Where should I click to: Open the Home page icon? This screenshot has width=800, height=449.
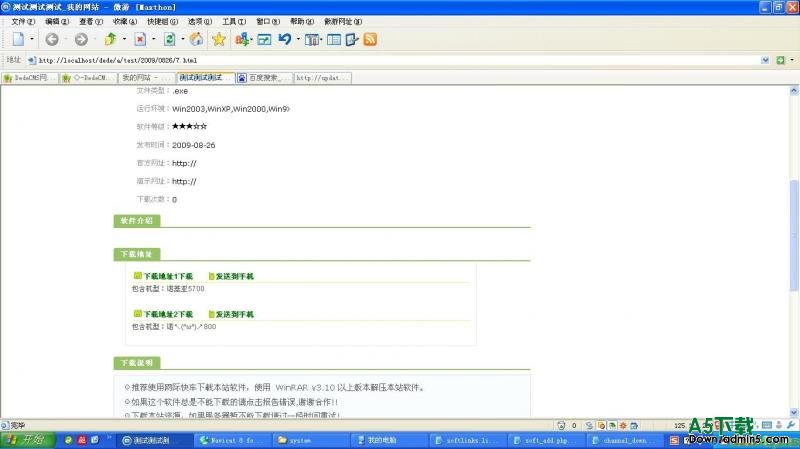pos(196,39)
